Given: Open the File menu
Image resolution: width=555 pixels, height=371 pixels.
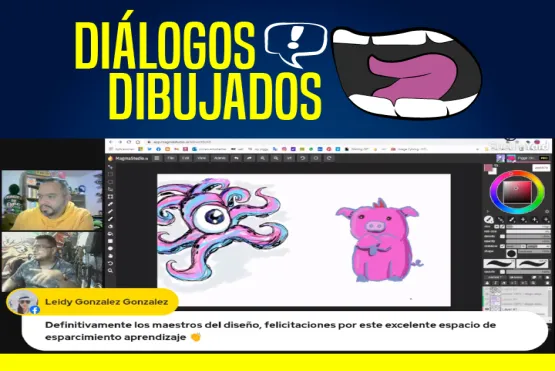Looking at the screenshot, I should pos(171,158).
